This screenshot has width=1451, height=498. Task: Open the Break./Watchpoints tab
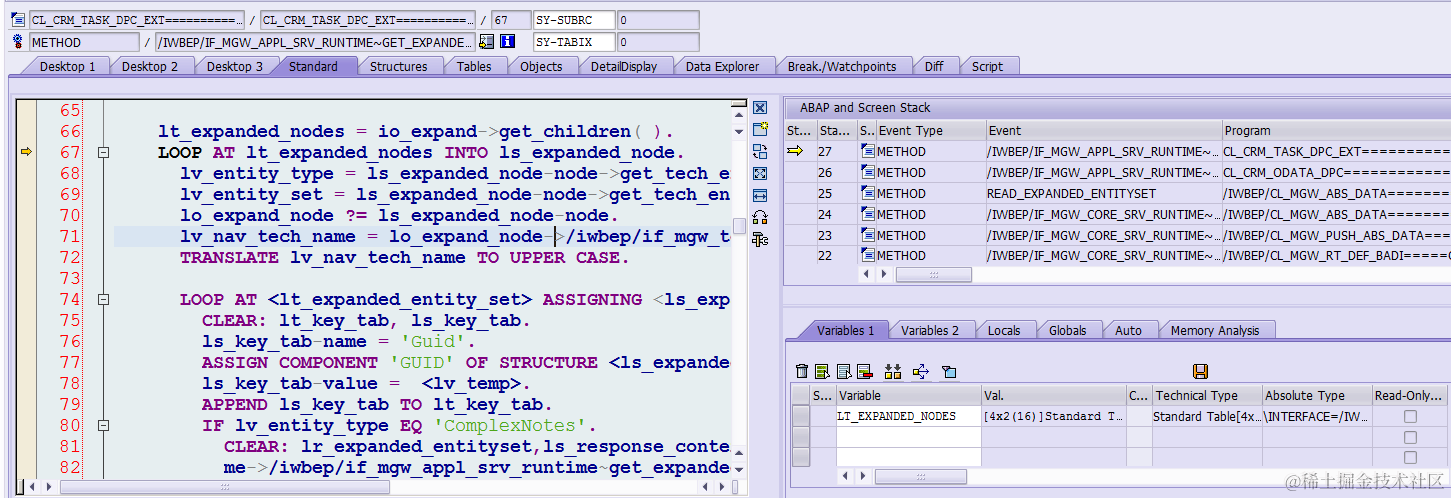tap(842, 66)
